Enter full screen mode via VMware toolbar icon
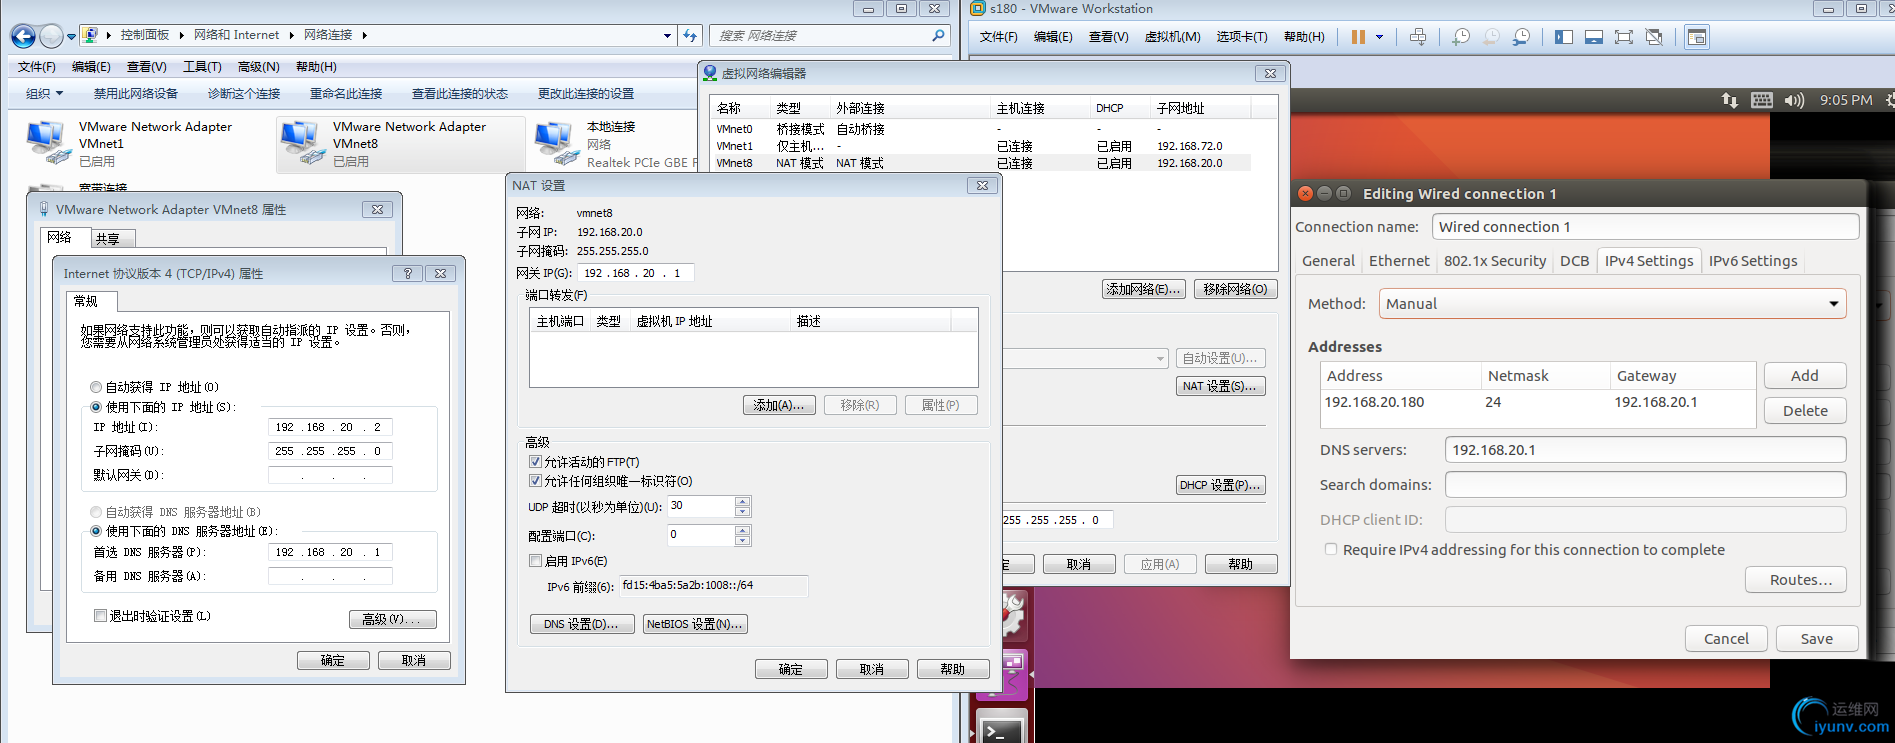 1624,37
